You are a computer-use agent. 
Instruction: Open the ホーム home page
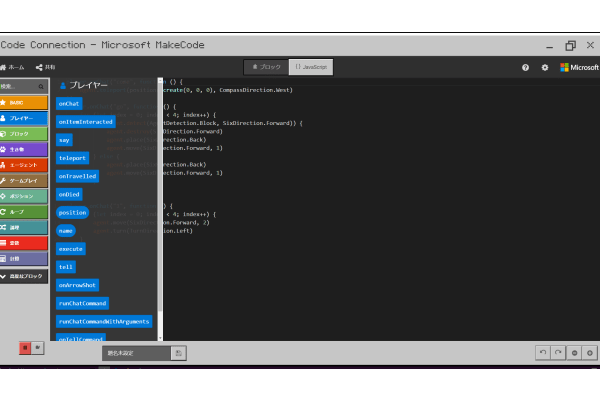[x=12, y=67]
